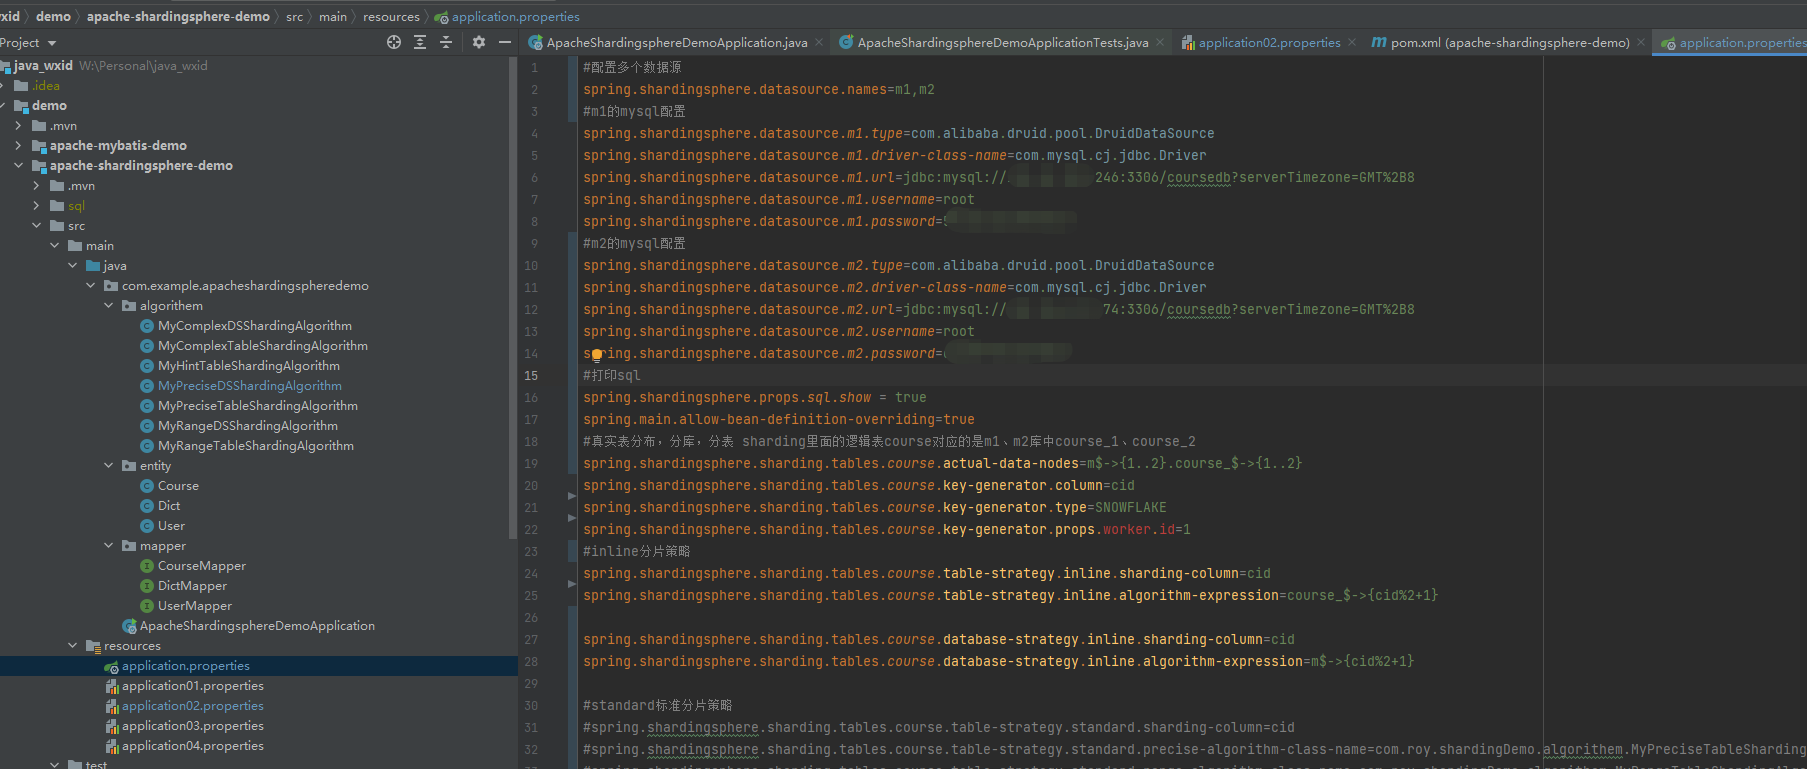The height and width of the screenshot is (769, 1807).
Task: Open application01.properties file
Action: pos(193,686)
